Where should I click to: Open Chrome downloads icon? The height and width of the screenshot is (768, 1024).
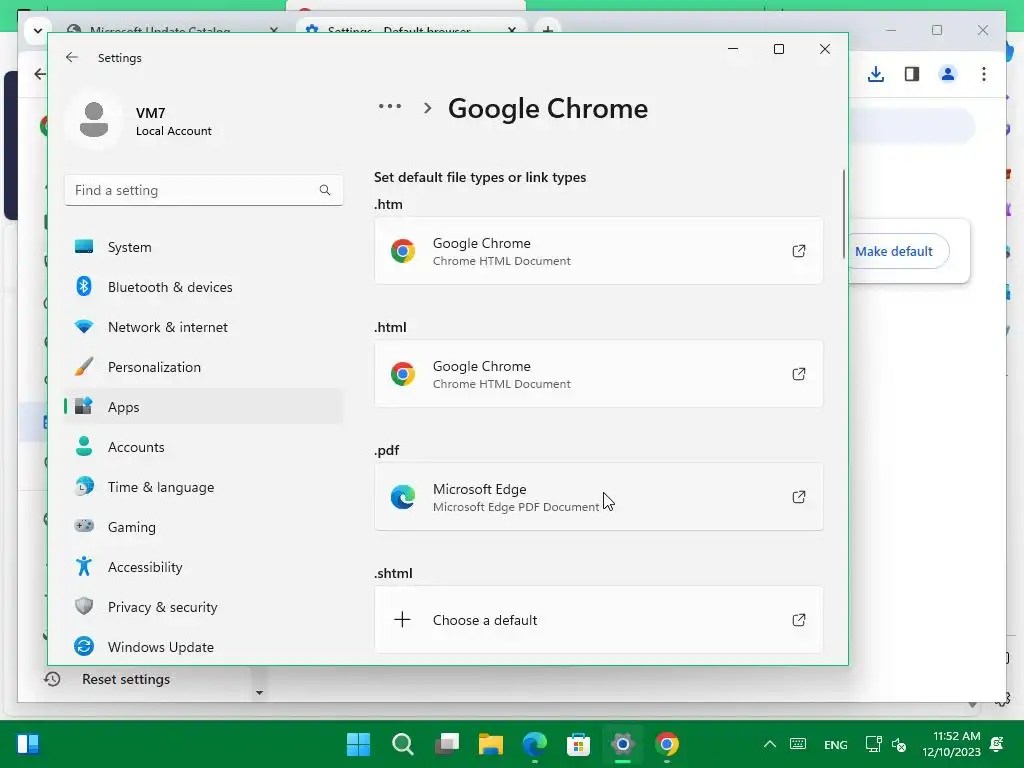876,74
